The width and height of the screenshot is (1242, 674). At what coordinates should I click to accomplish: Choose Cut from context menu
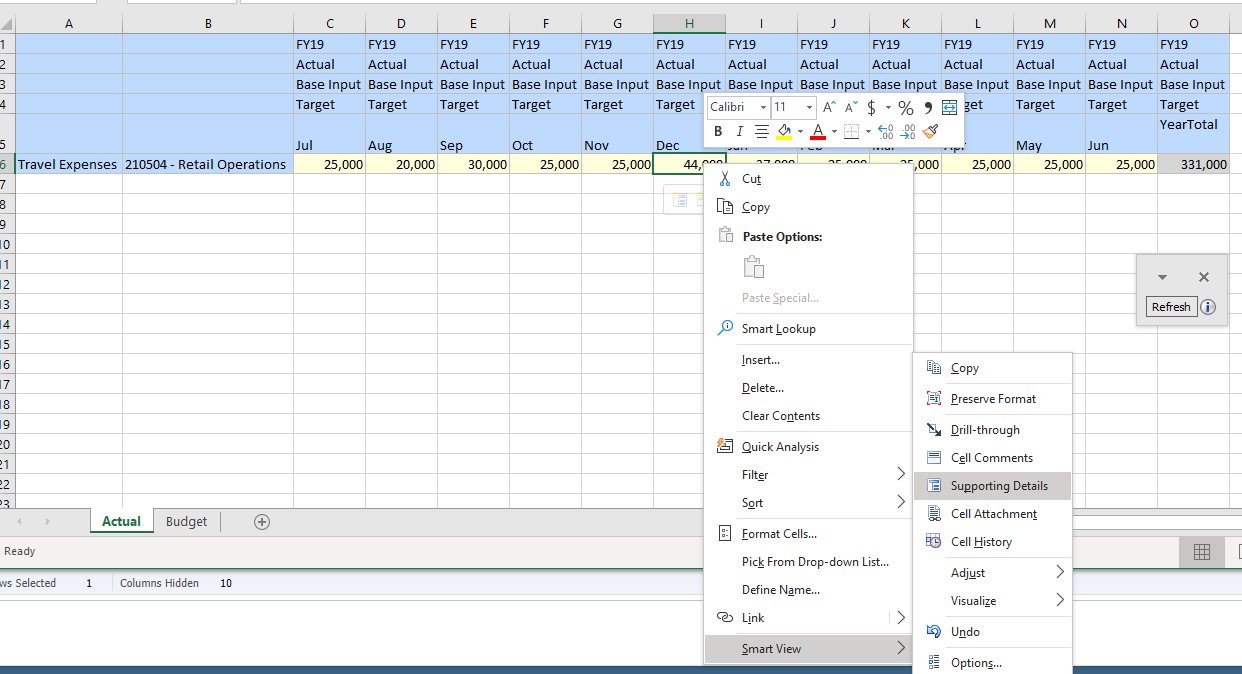tap(808, 179)
